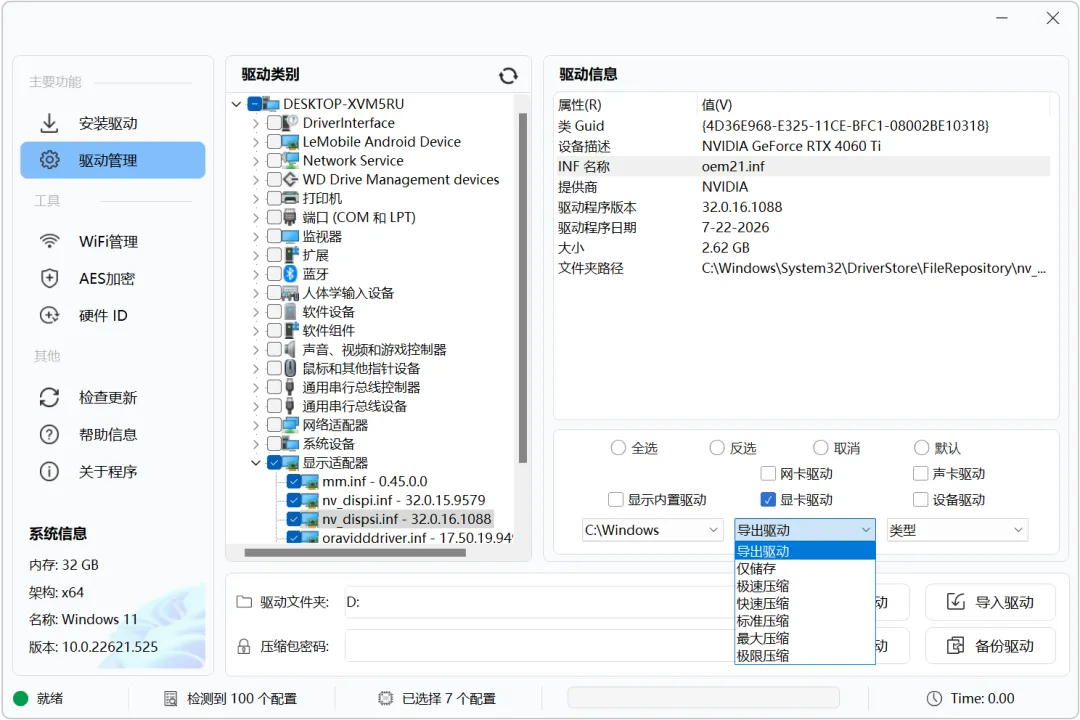Open the C:\Windows path dropdown
The height and width of the screenshot is (720, 1080).
(653, 530)
